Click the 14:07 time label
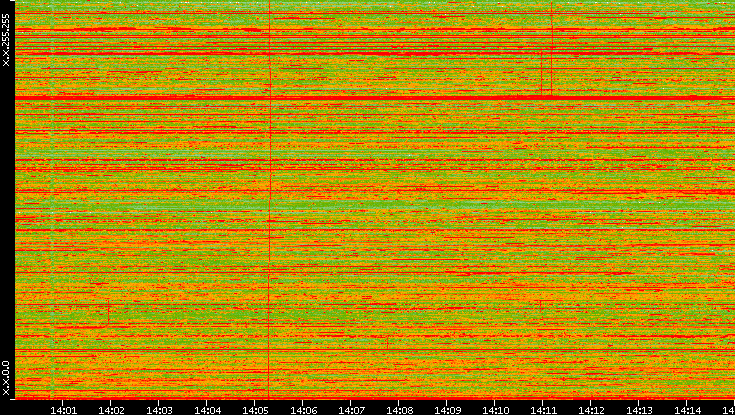Image resolution: width=735 pixels, height=415 pixels. point(352,410)
